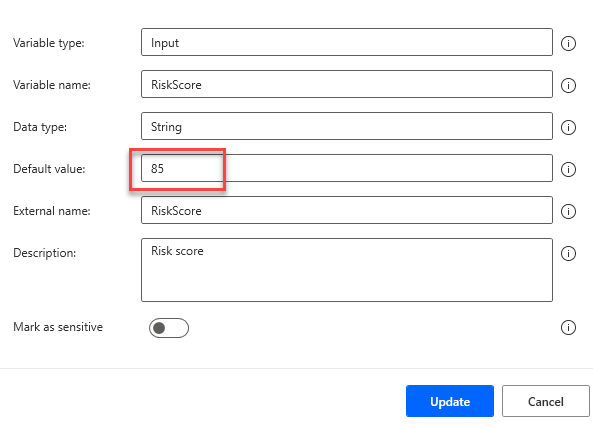
Task: Select the Variable name label
Action: coord(52,85)
